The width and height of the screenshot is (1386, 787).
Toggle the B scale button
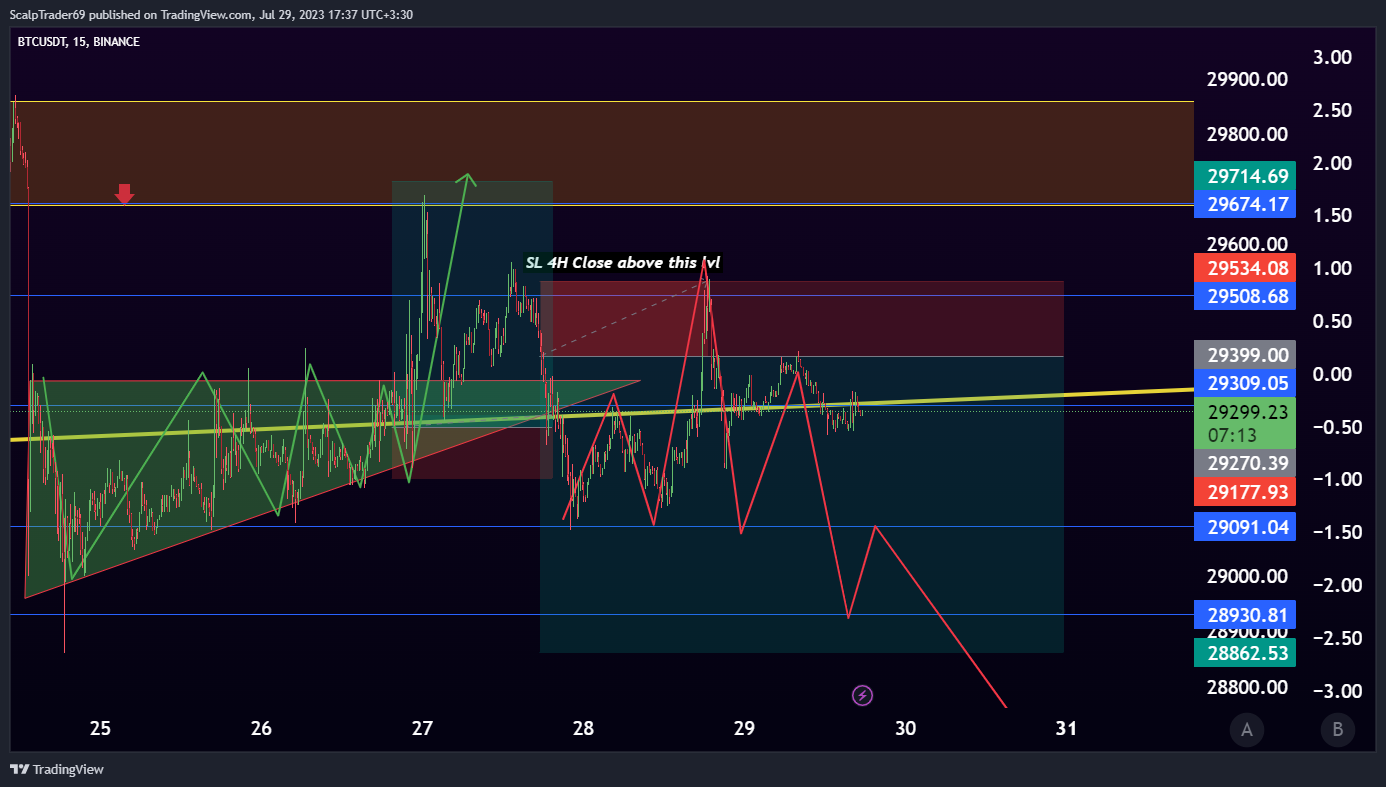[1337, 730]
